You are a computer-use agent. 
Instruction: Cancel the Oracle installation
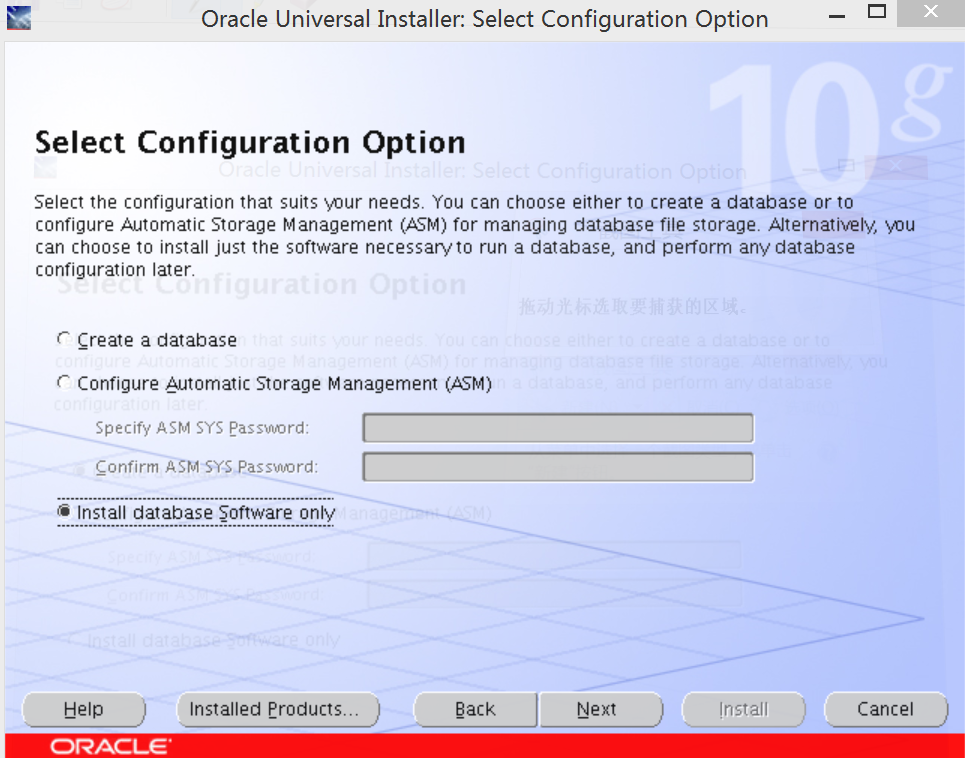point(886,709)
